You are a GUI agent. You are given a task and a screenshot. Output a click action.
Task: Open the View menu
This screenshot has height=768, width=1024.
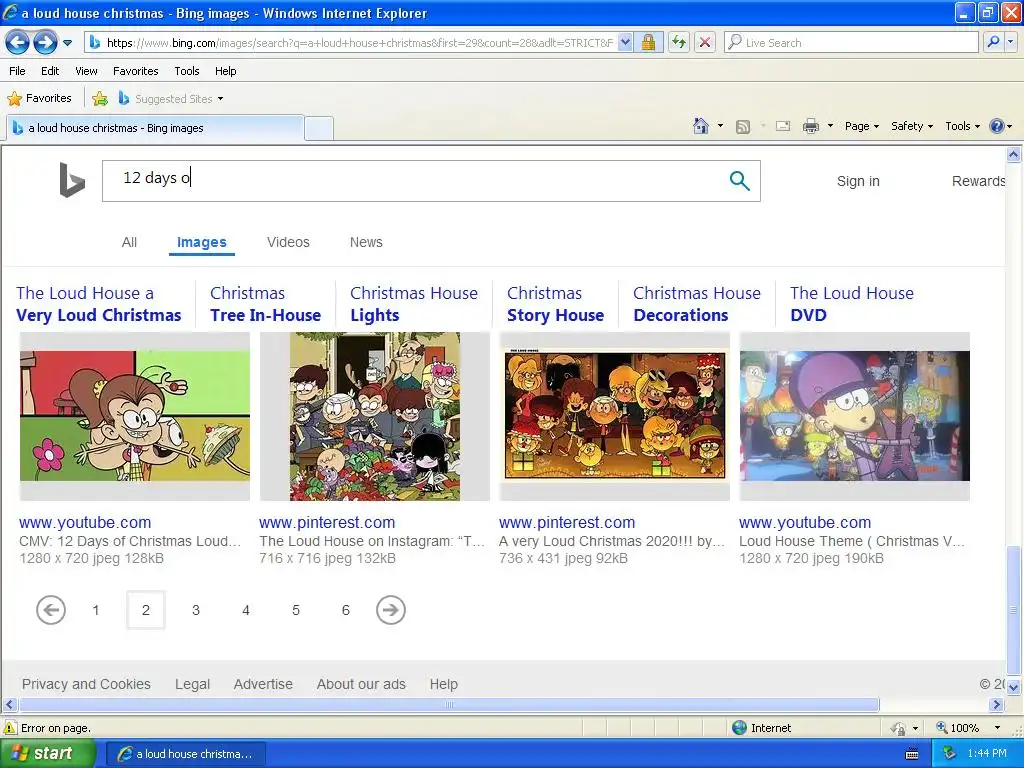coord(86,71)
